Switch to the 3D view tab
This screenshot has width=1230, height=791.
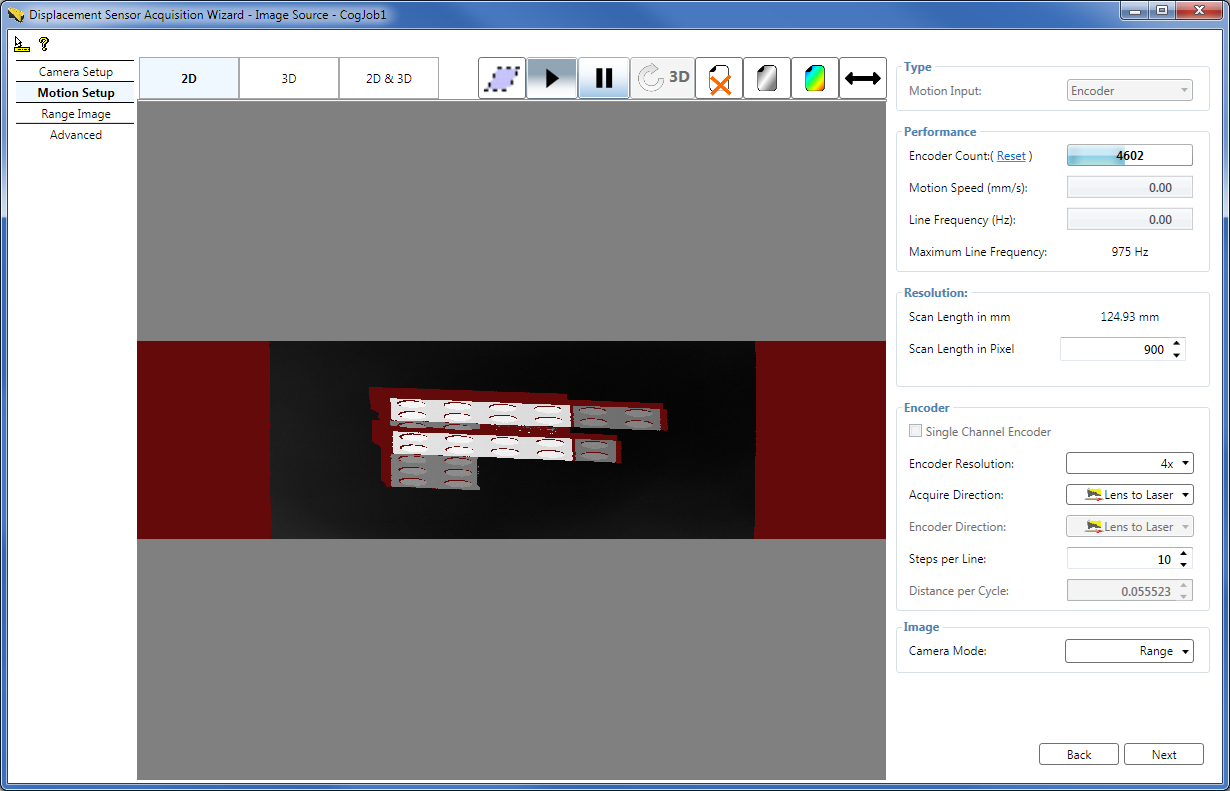pyautogui.click(x=288, y=77)
